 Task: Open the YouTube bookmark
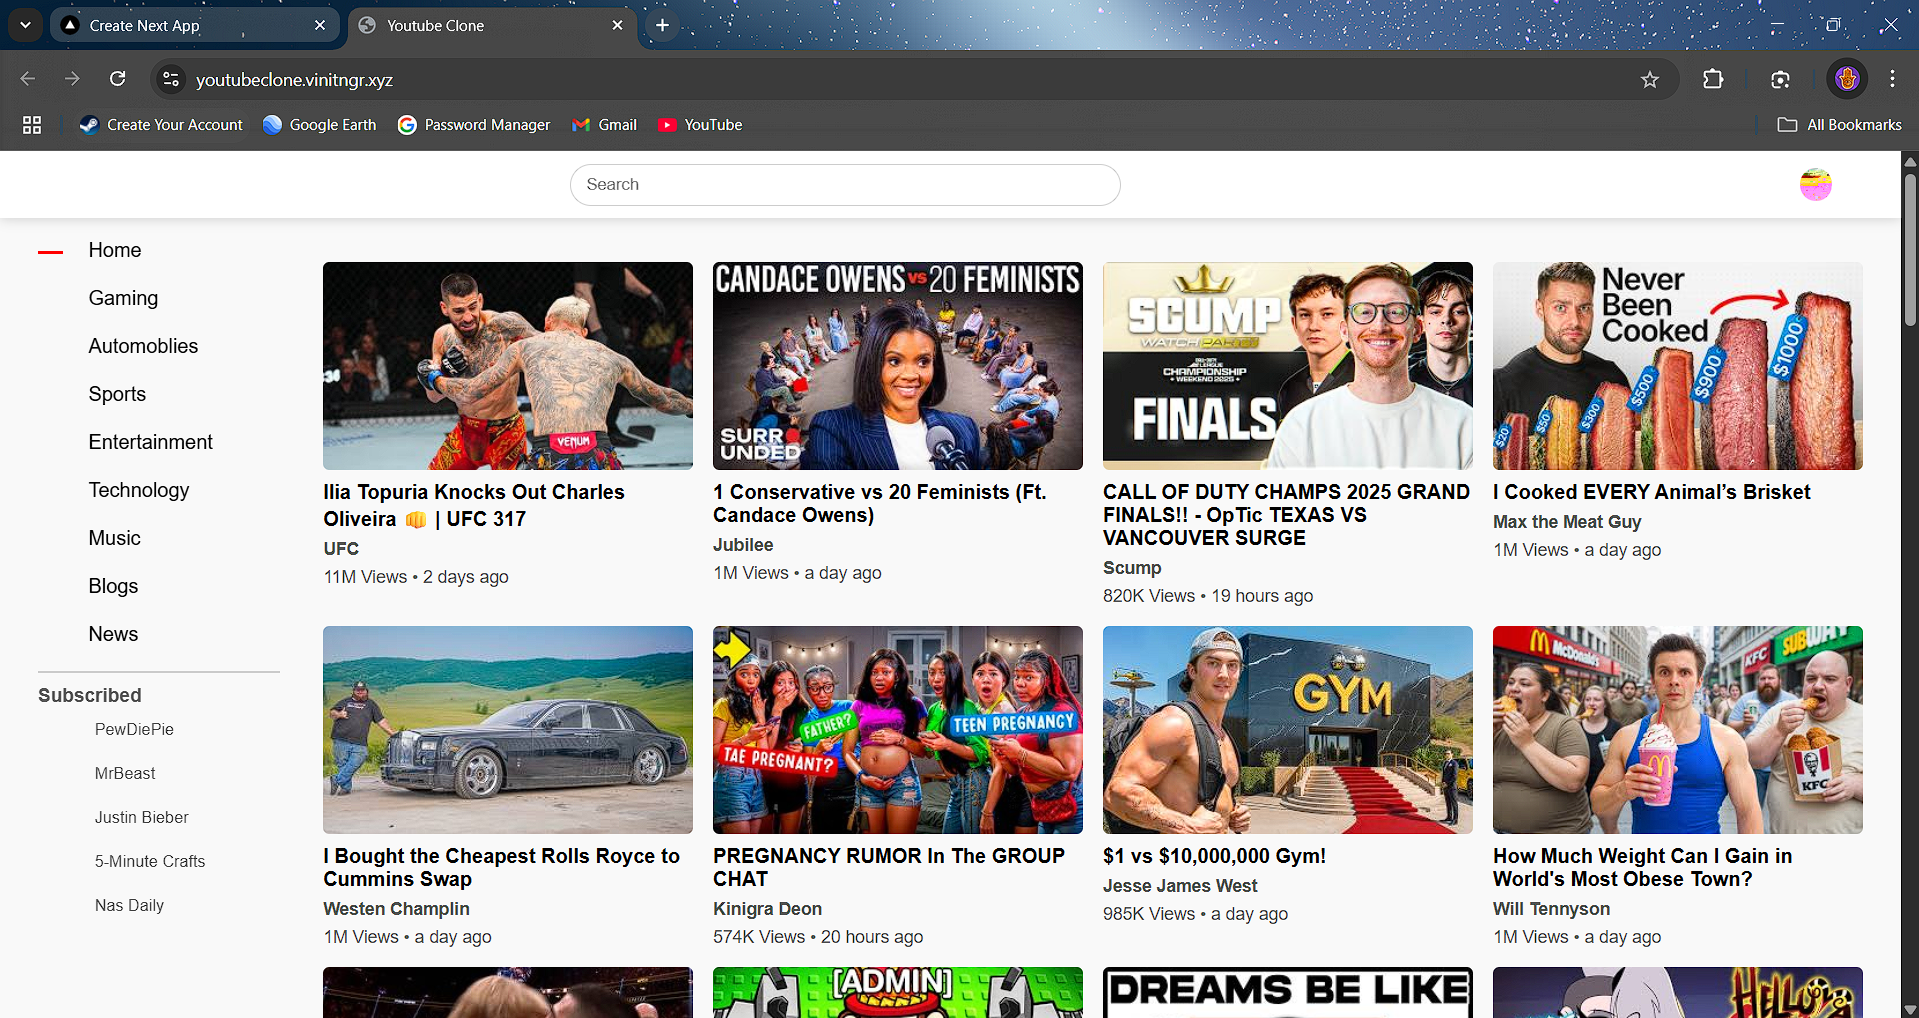click(x=700, y=125)
